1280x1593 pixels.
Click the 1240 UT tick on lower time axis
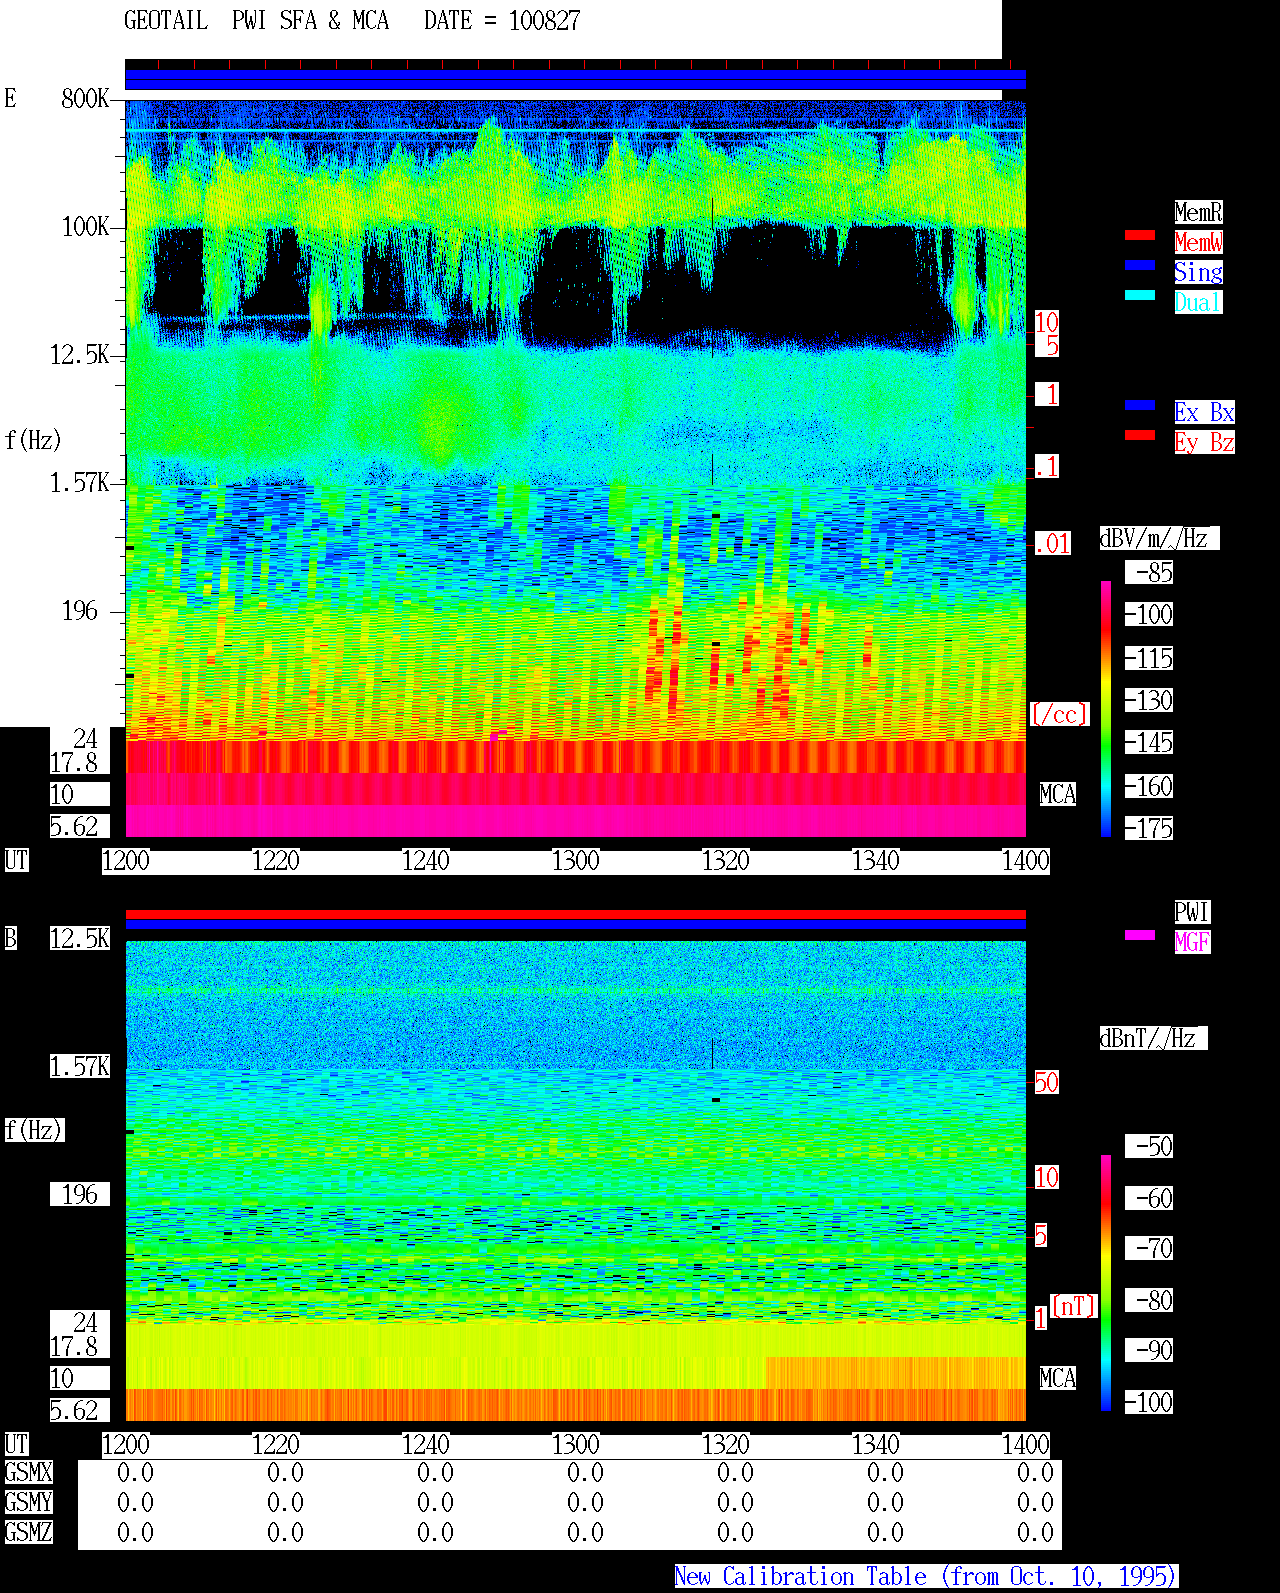(x=425, y=1445)
